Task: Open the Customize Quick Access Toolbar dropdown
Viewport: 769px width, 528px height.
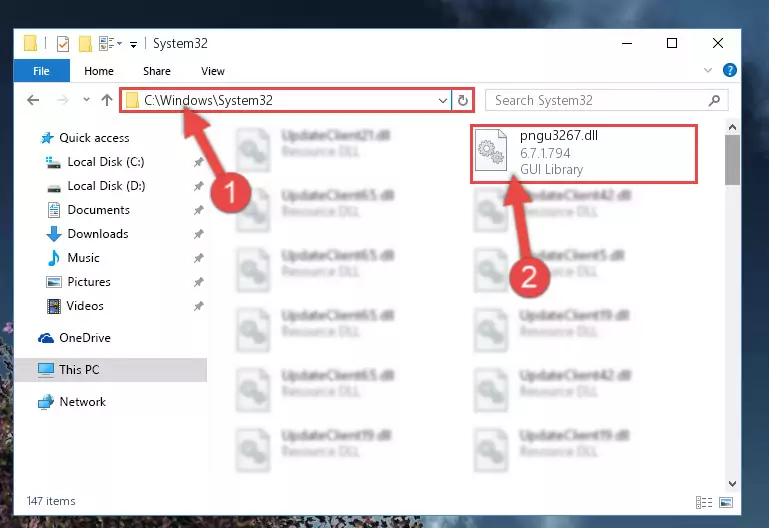Action: pyautogui.click(x=133, y=45)
